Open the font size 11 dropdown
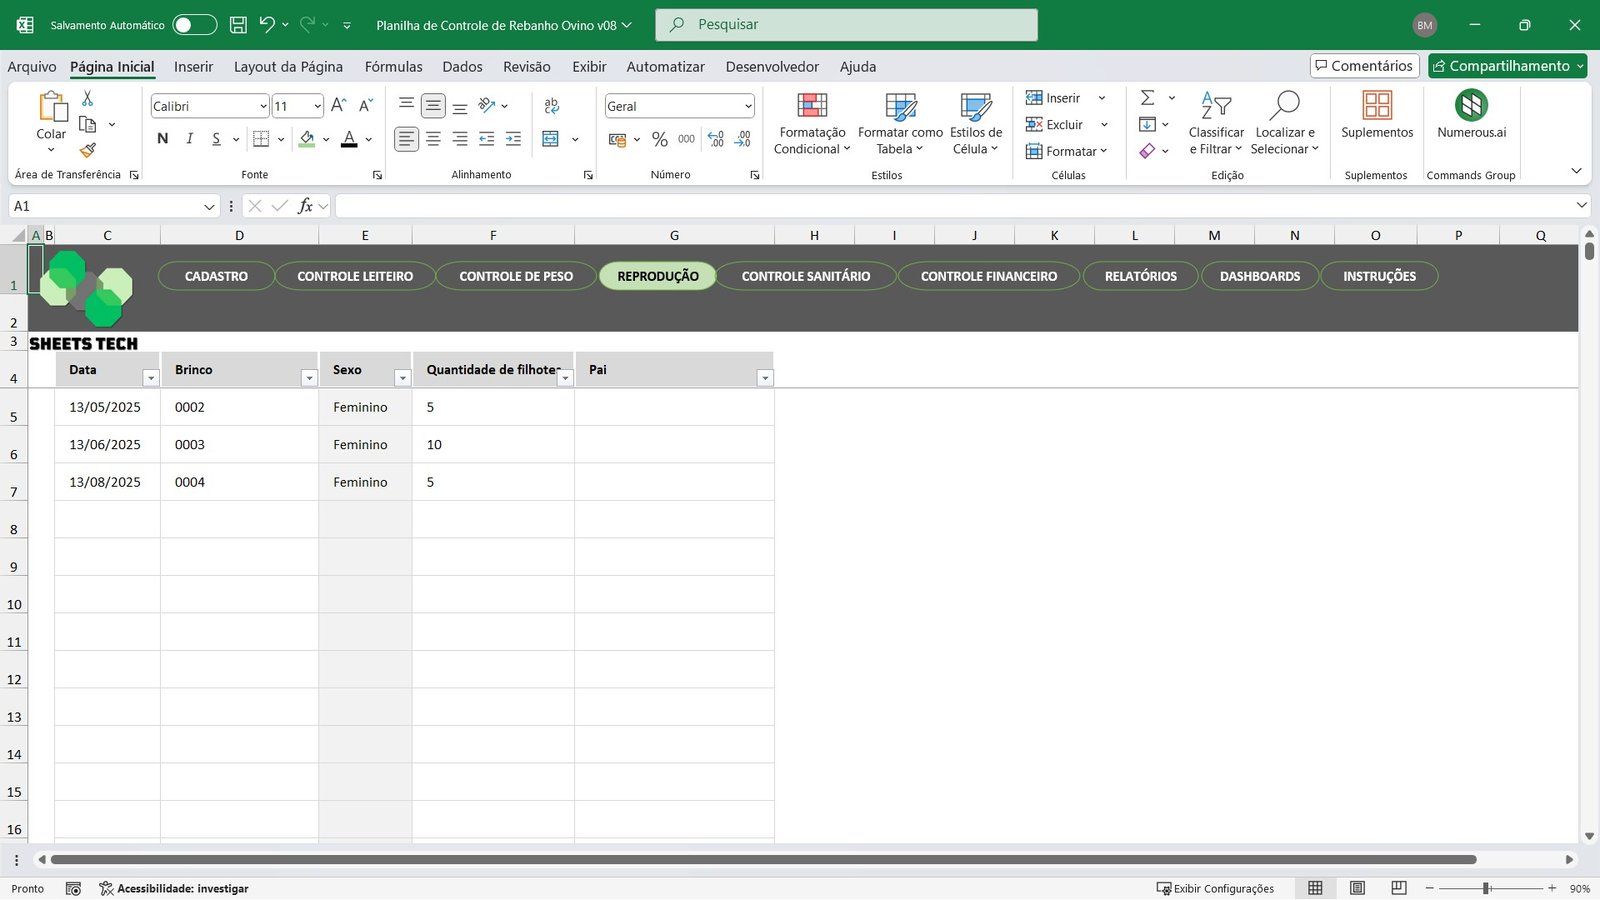1600x900 pixels. coord(317,106)
